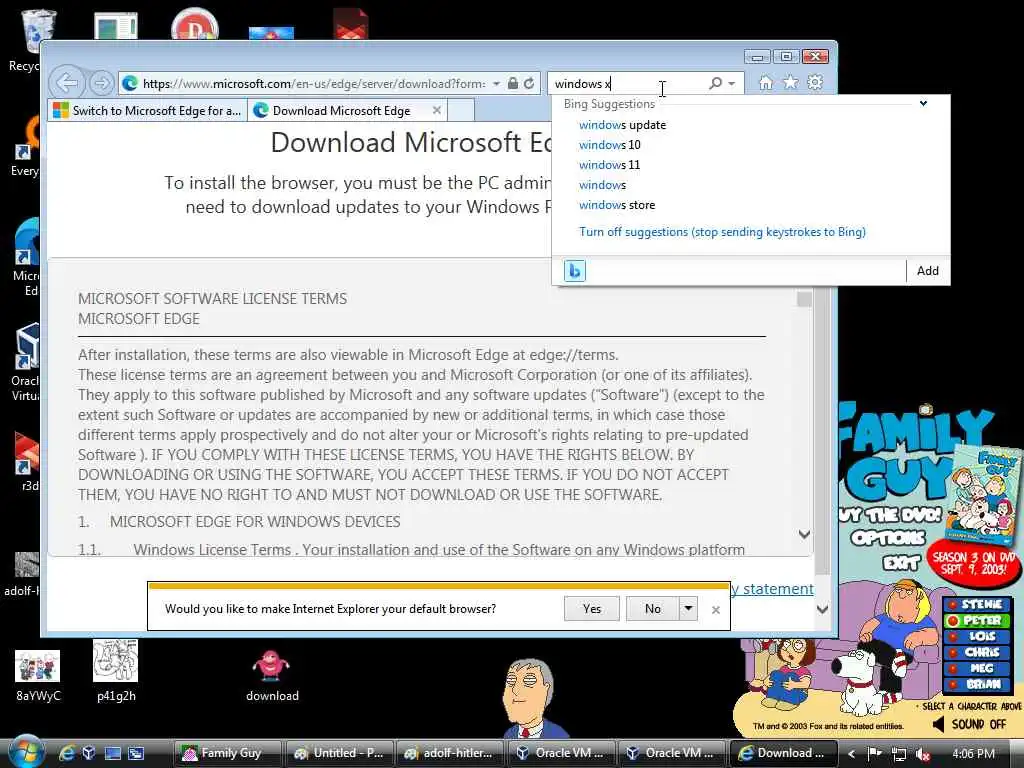1024x768 pixels.
Task: Open the dropdown arrow next to No
Action: tap(688, 609)
